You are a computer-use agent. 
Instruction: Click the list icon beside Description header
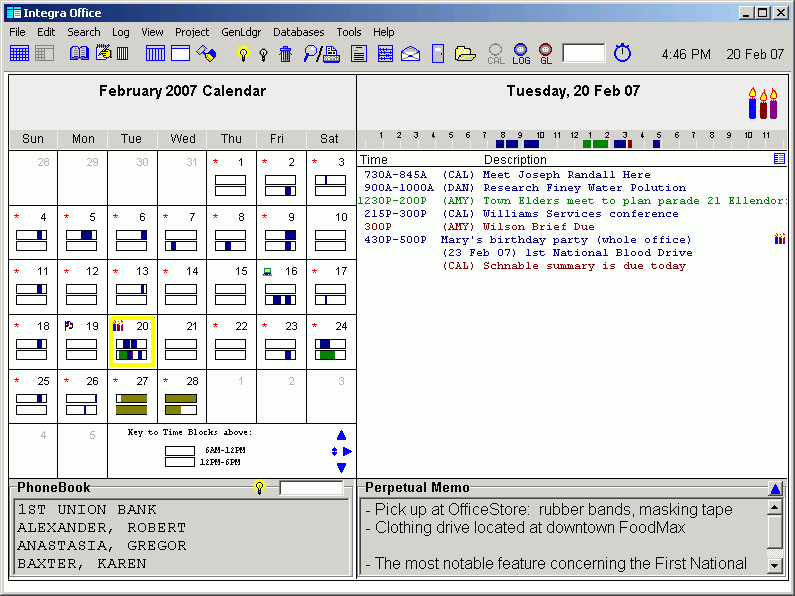coord(780,159)
